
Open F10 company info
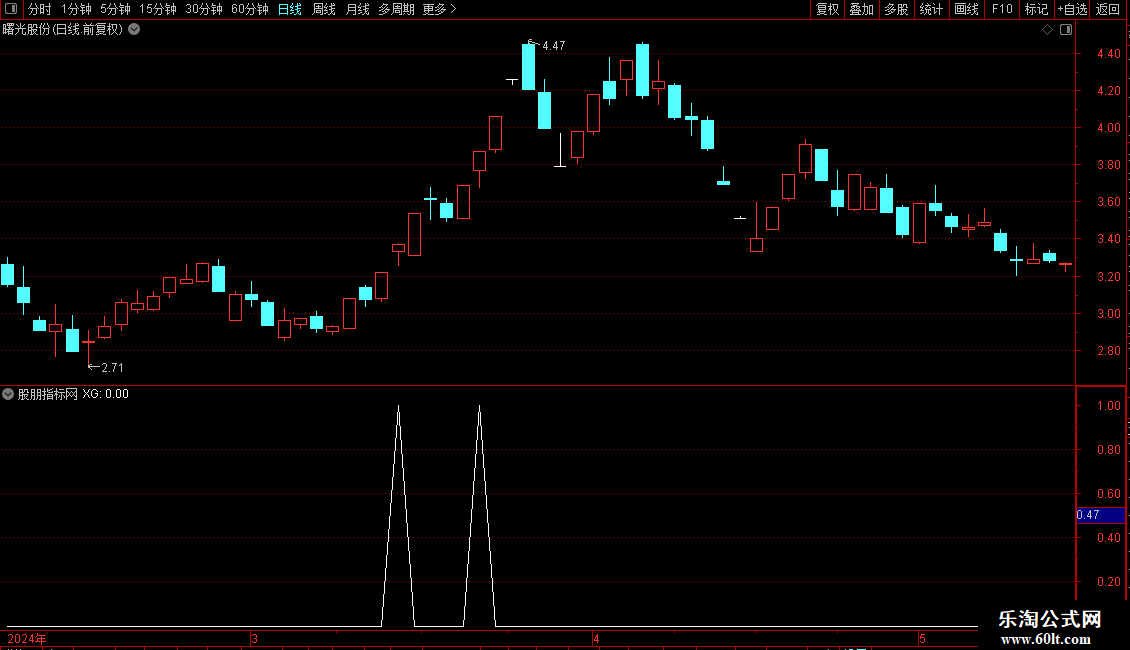click(x=1002, y=9)
